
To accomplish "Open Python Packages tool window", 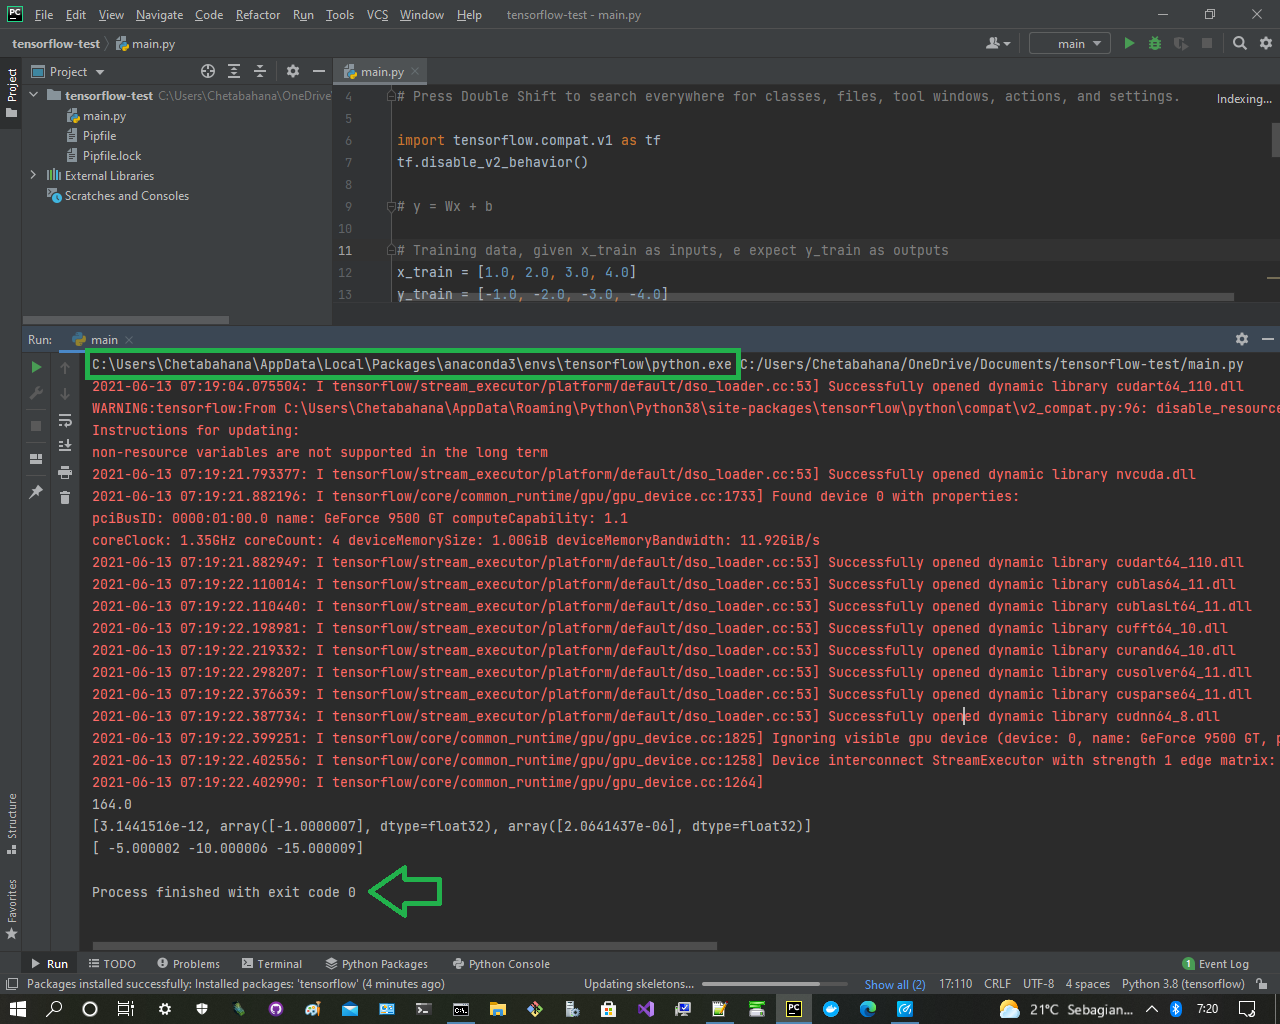I will tap(377, 964).
